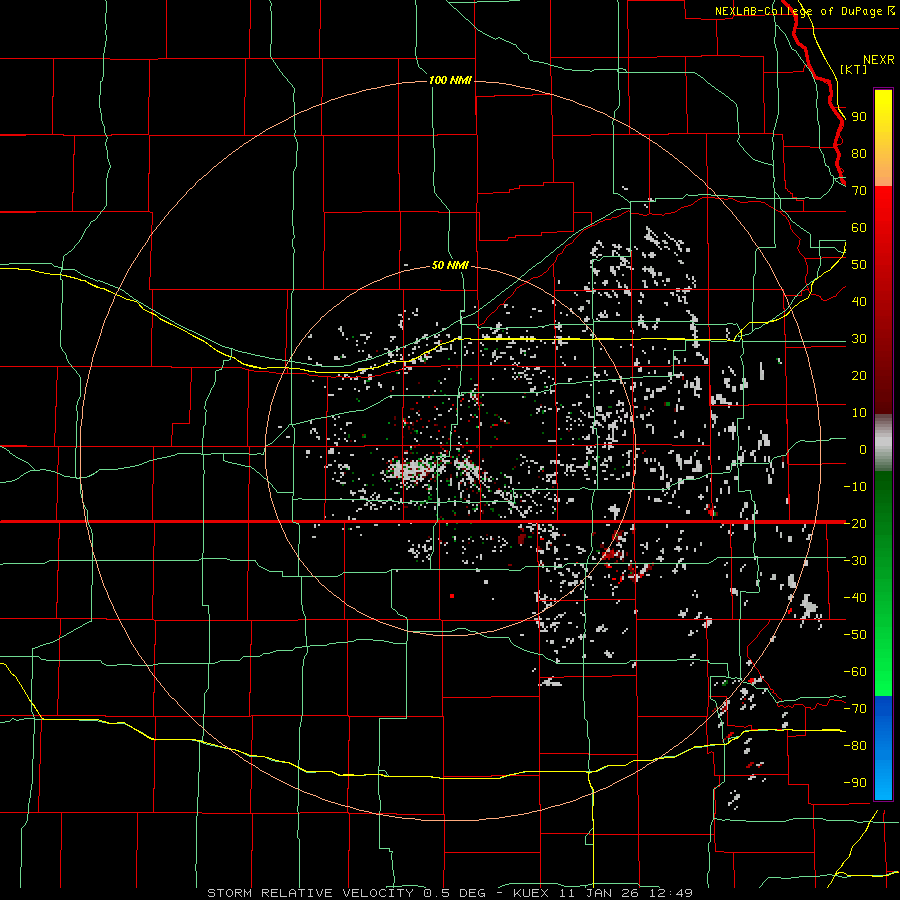
Task: Click the -90 knot scale label
Action: pyautogui.click(x=855, y=782)
